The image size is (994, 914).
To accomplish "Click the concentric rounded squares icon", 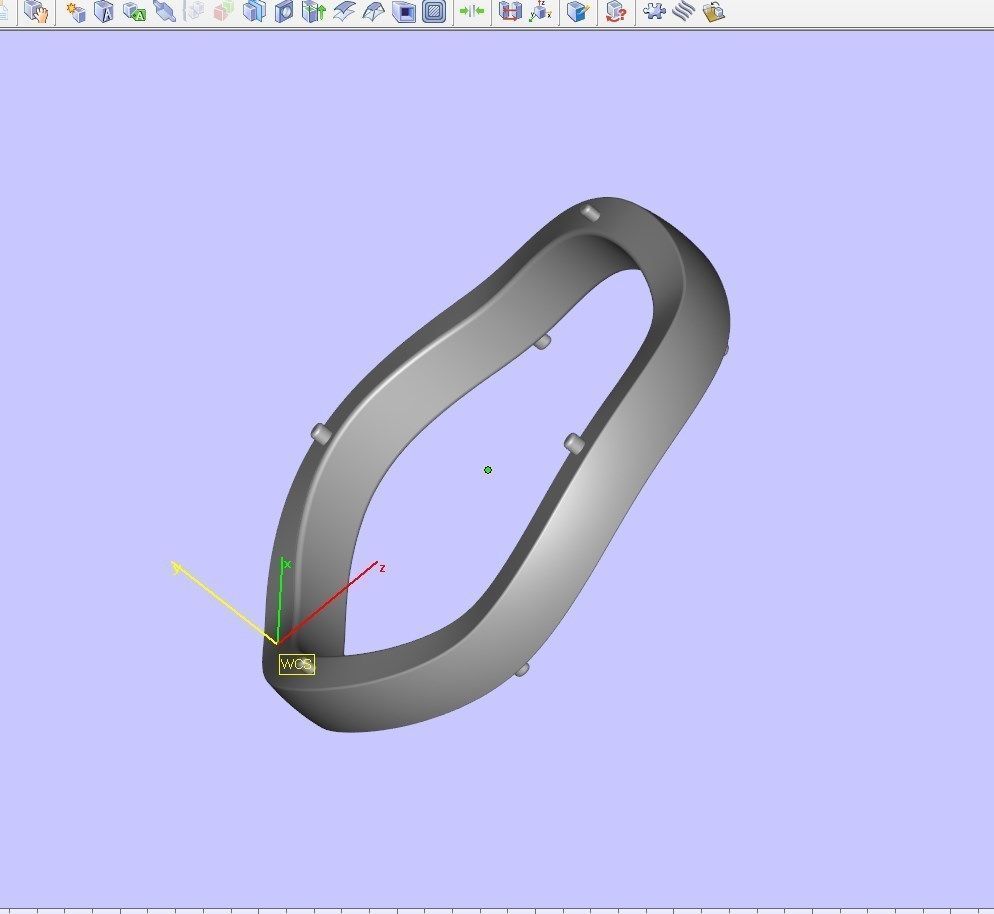I will (434, 11).
